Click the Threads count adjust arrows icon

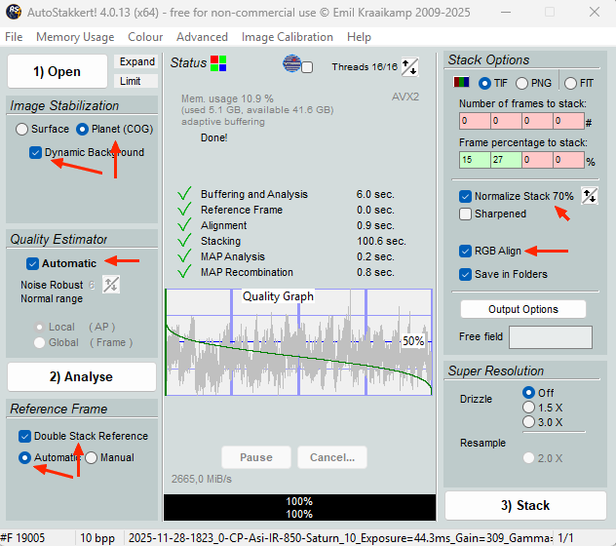point(410,67)
